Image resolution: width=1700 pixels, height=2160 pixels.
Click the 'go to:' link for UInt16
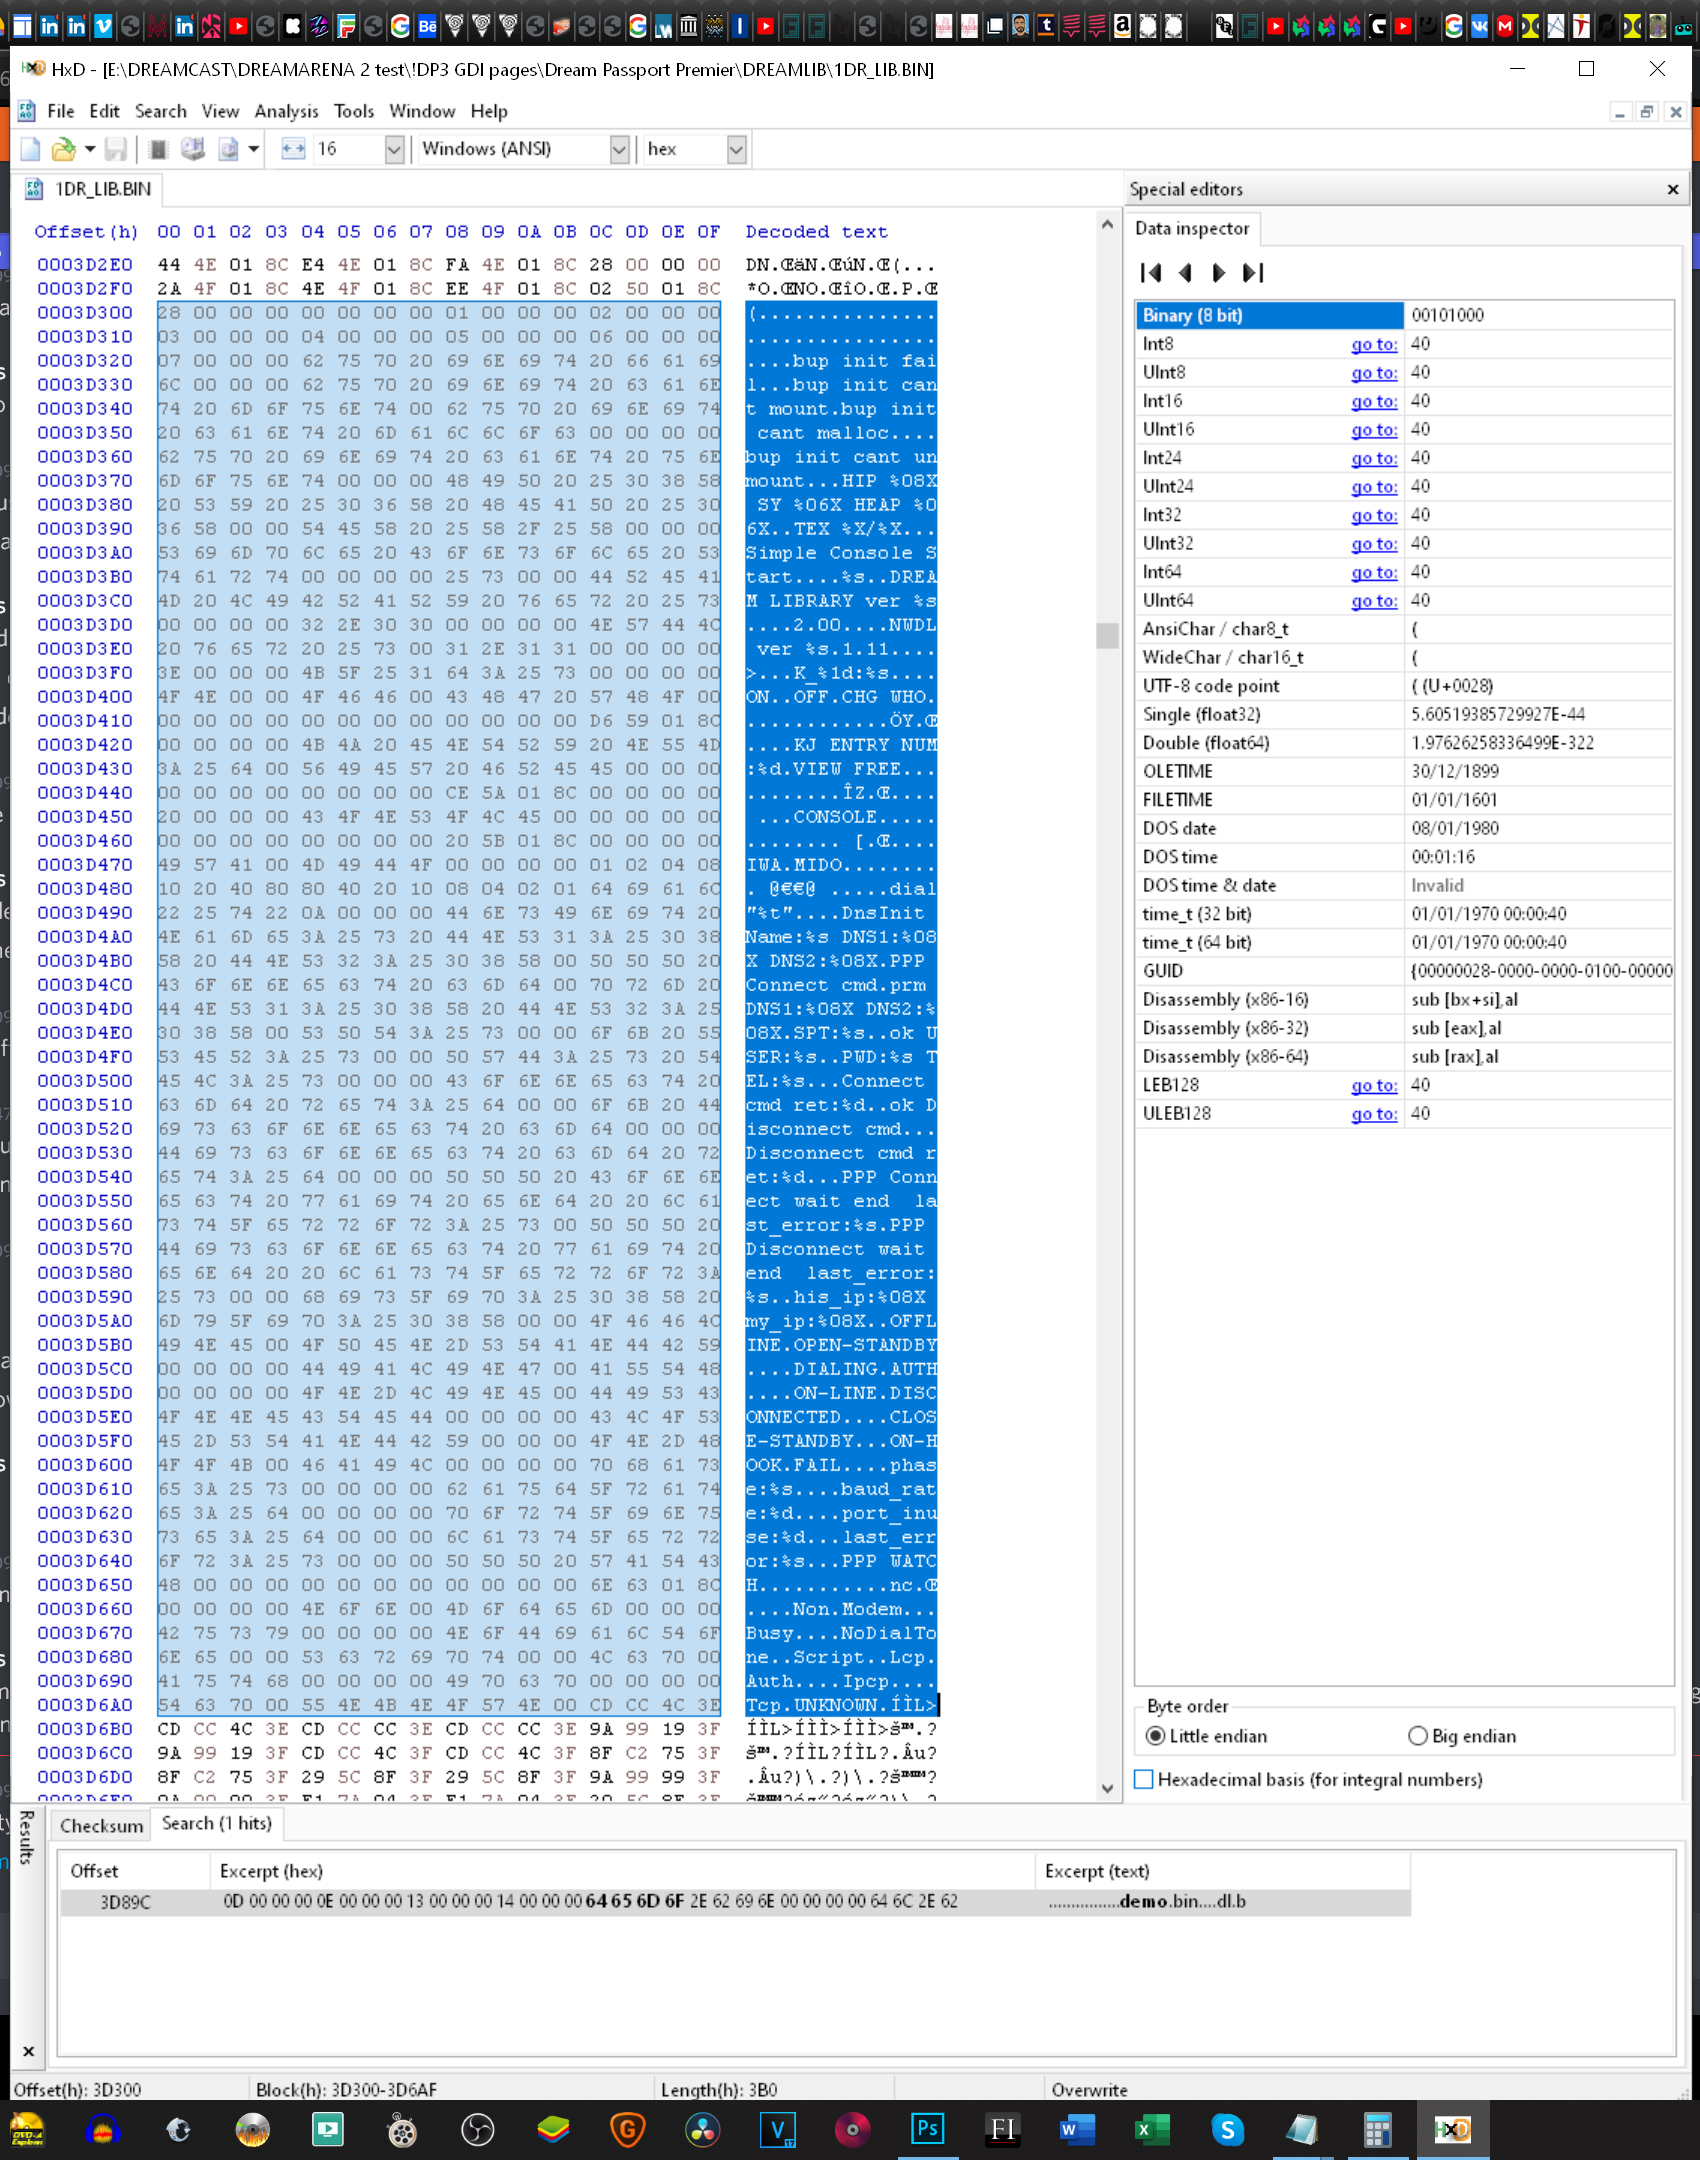point(1374,430)
